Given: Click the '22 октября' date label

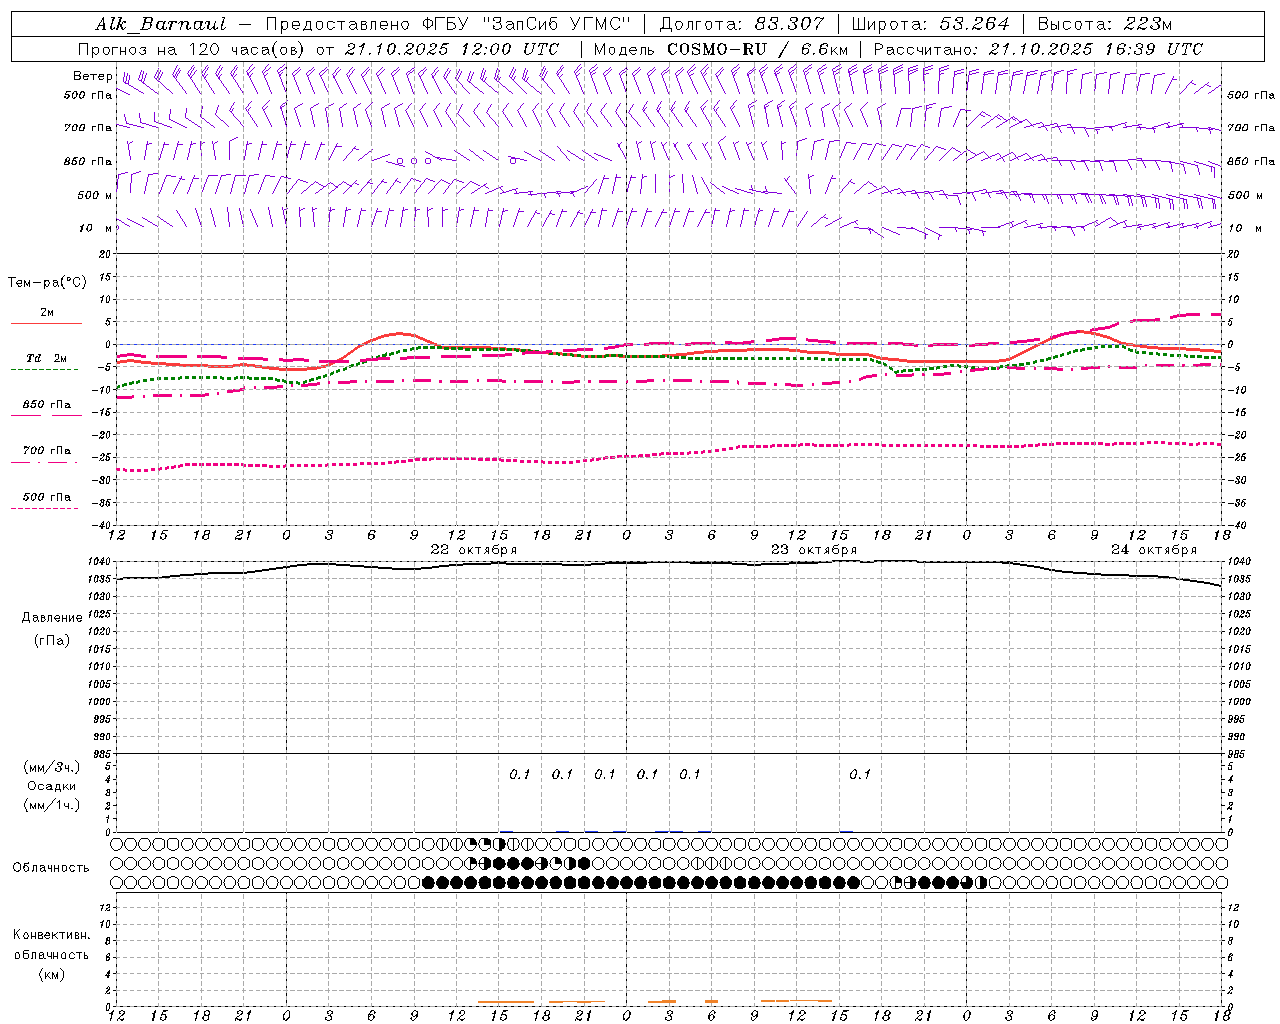Looking at the screenshot, I should click(x=474, y=550).
